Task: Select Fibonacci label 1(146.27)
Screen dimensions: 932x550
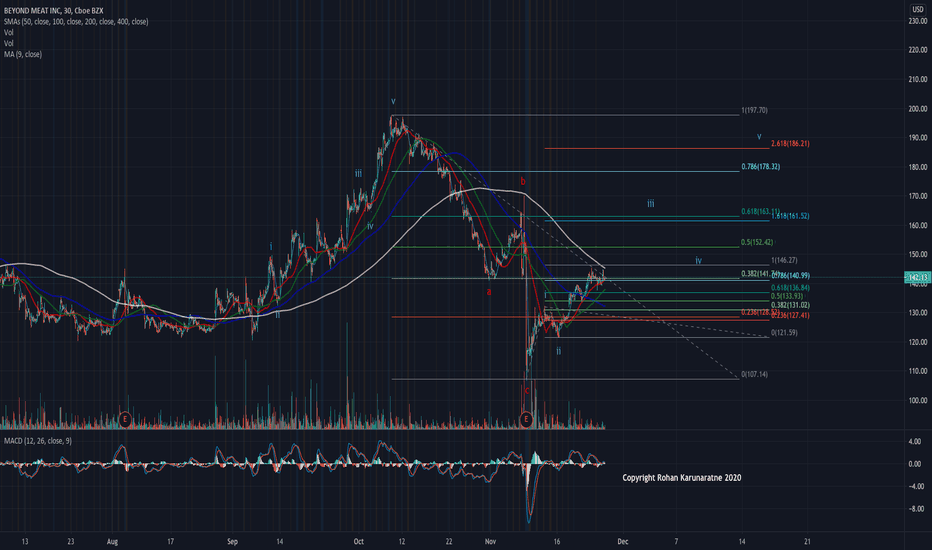Action: pyautogui.click(x=784, y=260)
